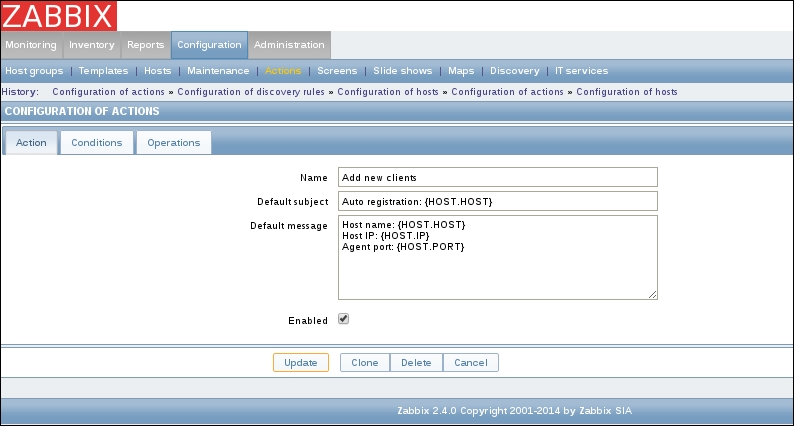
Task: Switch to the Operations tab
Action: click(174, 143)
